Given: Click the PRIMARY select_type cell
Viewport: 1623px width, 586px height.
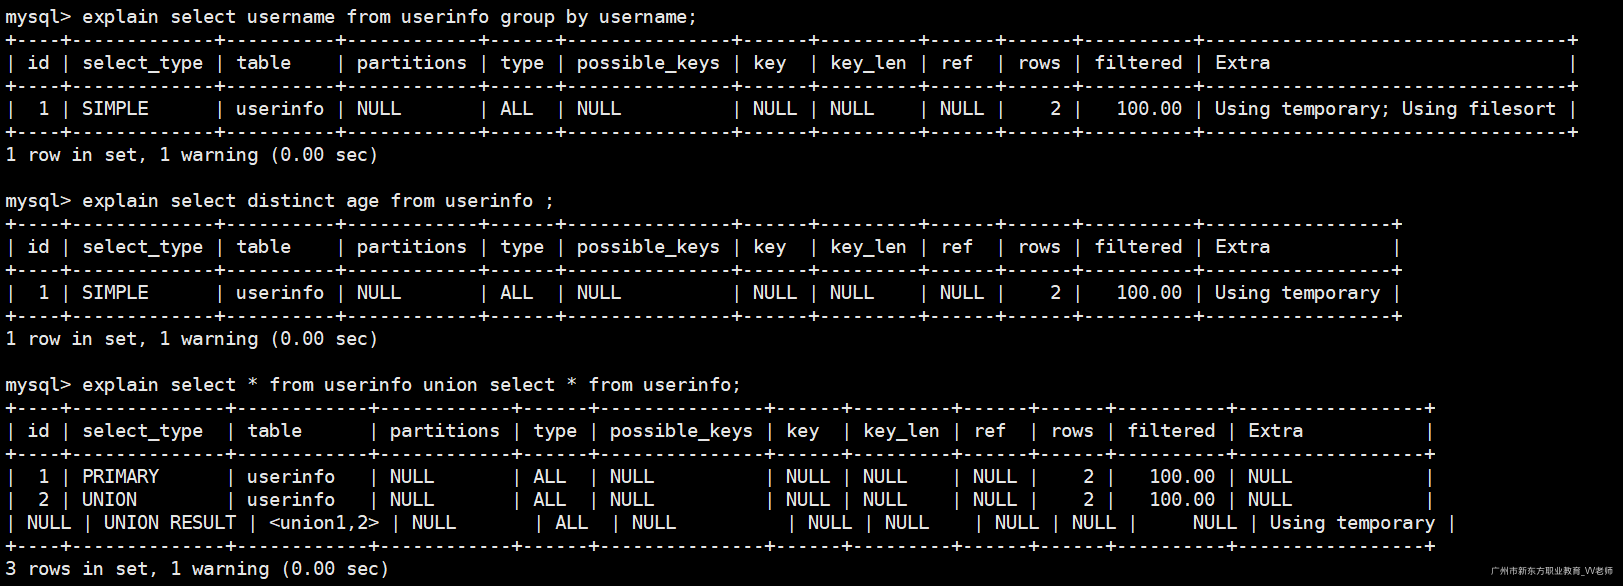Looking at the screenshot, I should 120,477.
